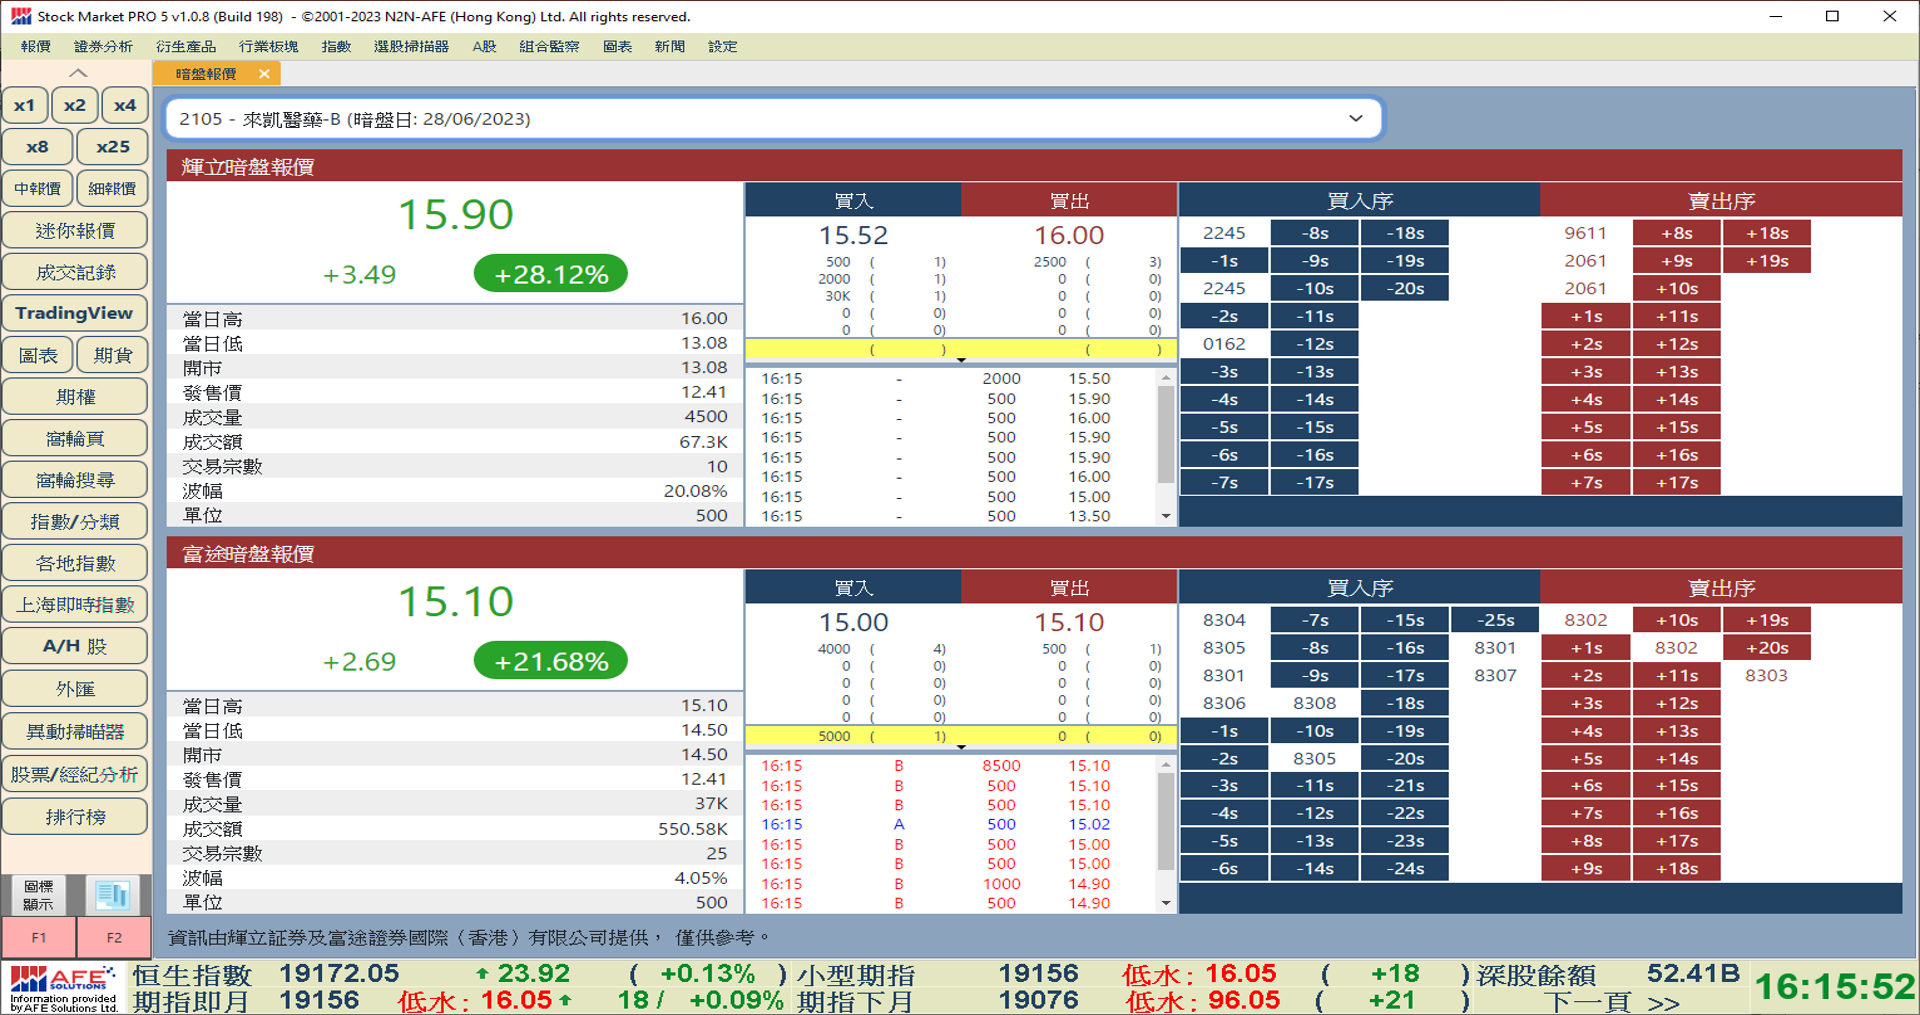1920x1015 pixels.
Task: Open 股票/經紀分析 page
Action: (75, 774)
